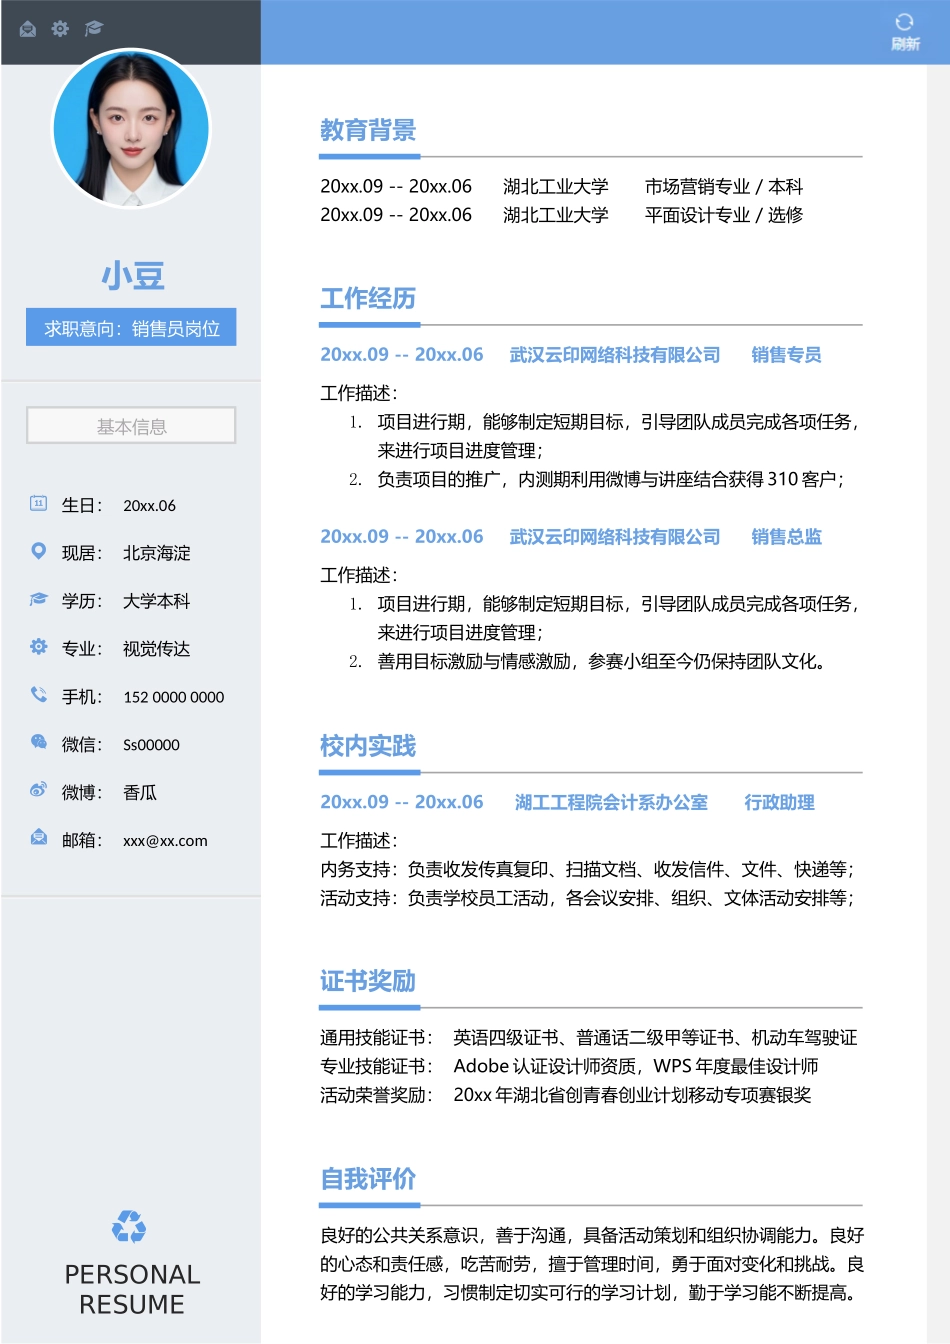Click the phone icon beside 手机
This screenshot has width=950, height=1344.
click(39, 695)
